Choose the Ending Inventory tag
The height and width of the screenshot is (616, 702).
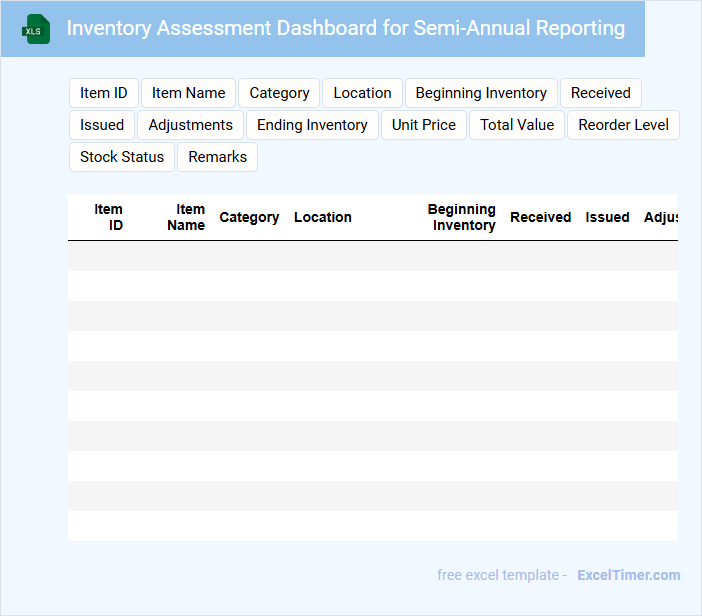[312, 125]
